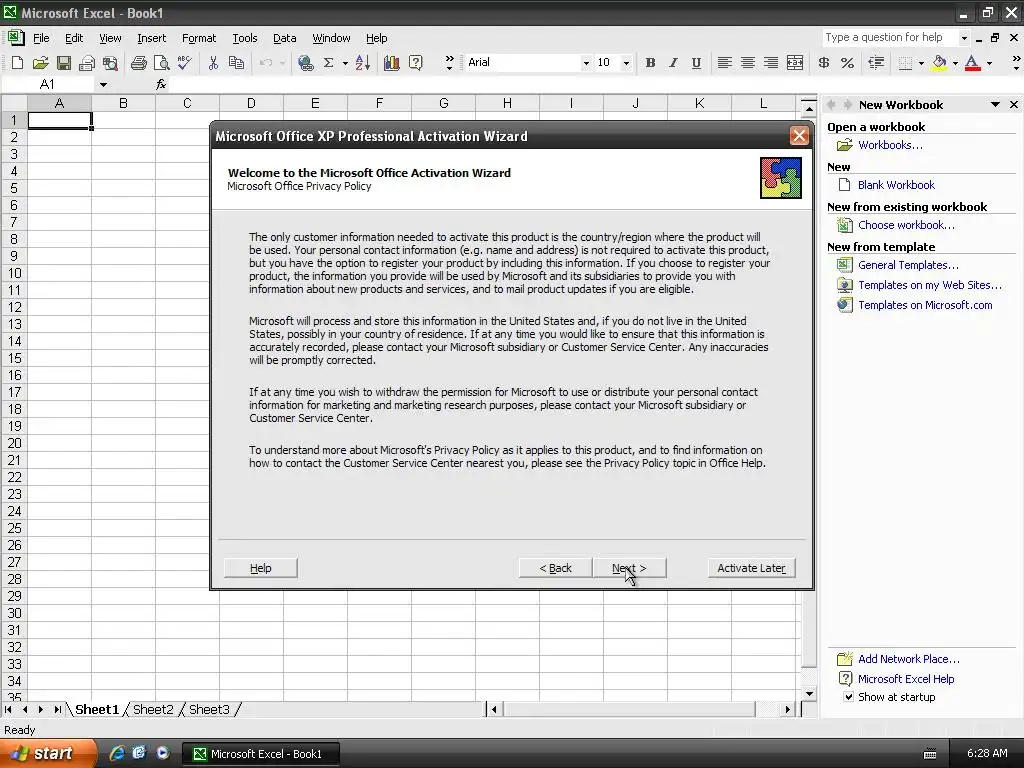1024x768 pixels.
Task: Click the Name Box showing A1
Action: click(x=49, y=84)
